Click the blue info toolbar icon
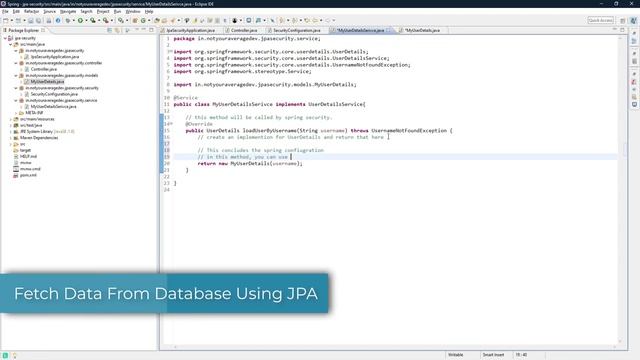This screenshot has height=360, width=640. pos(58,20)
